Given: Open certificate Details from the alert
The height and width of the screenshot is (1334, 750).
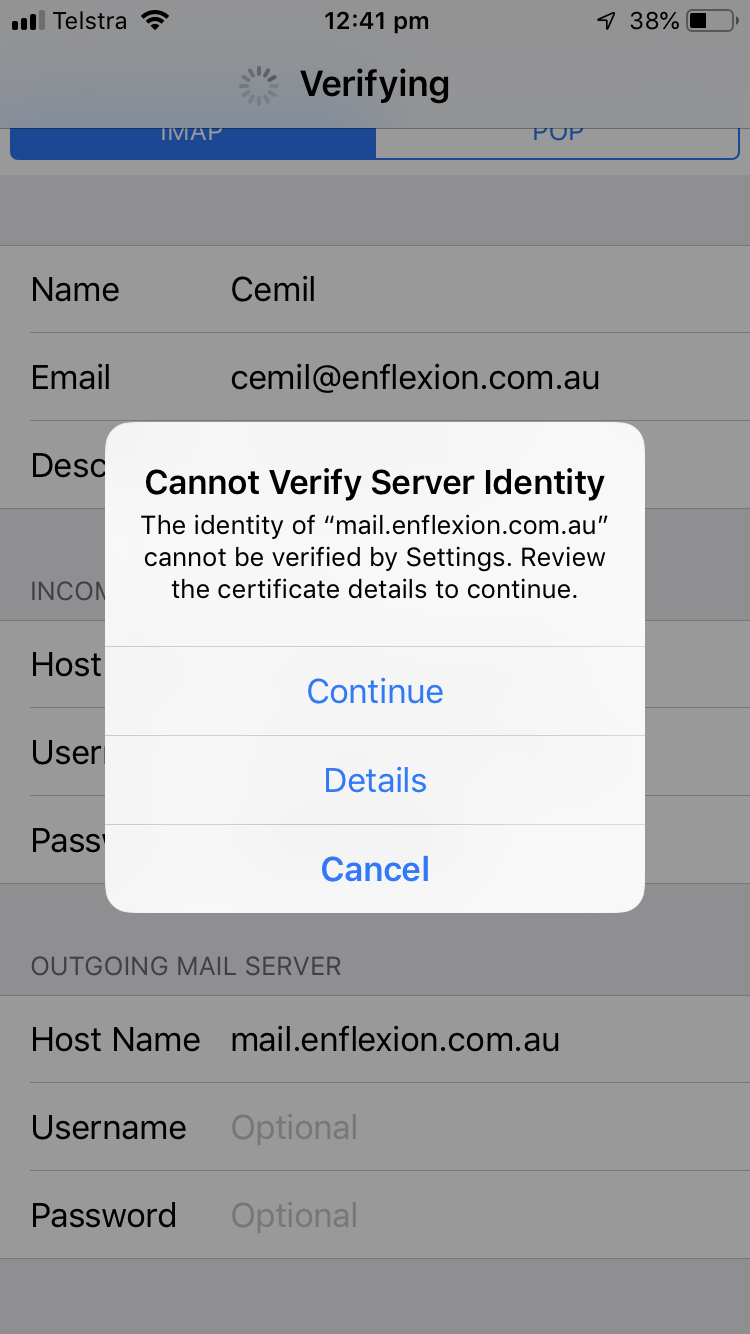Looking at the screenshot, I should (x=375, y=780).
